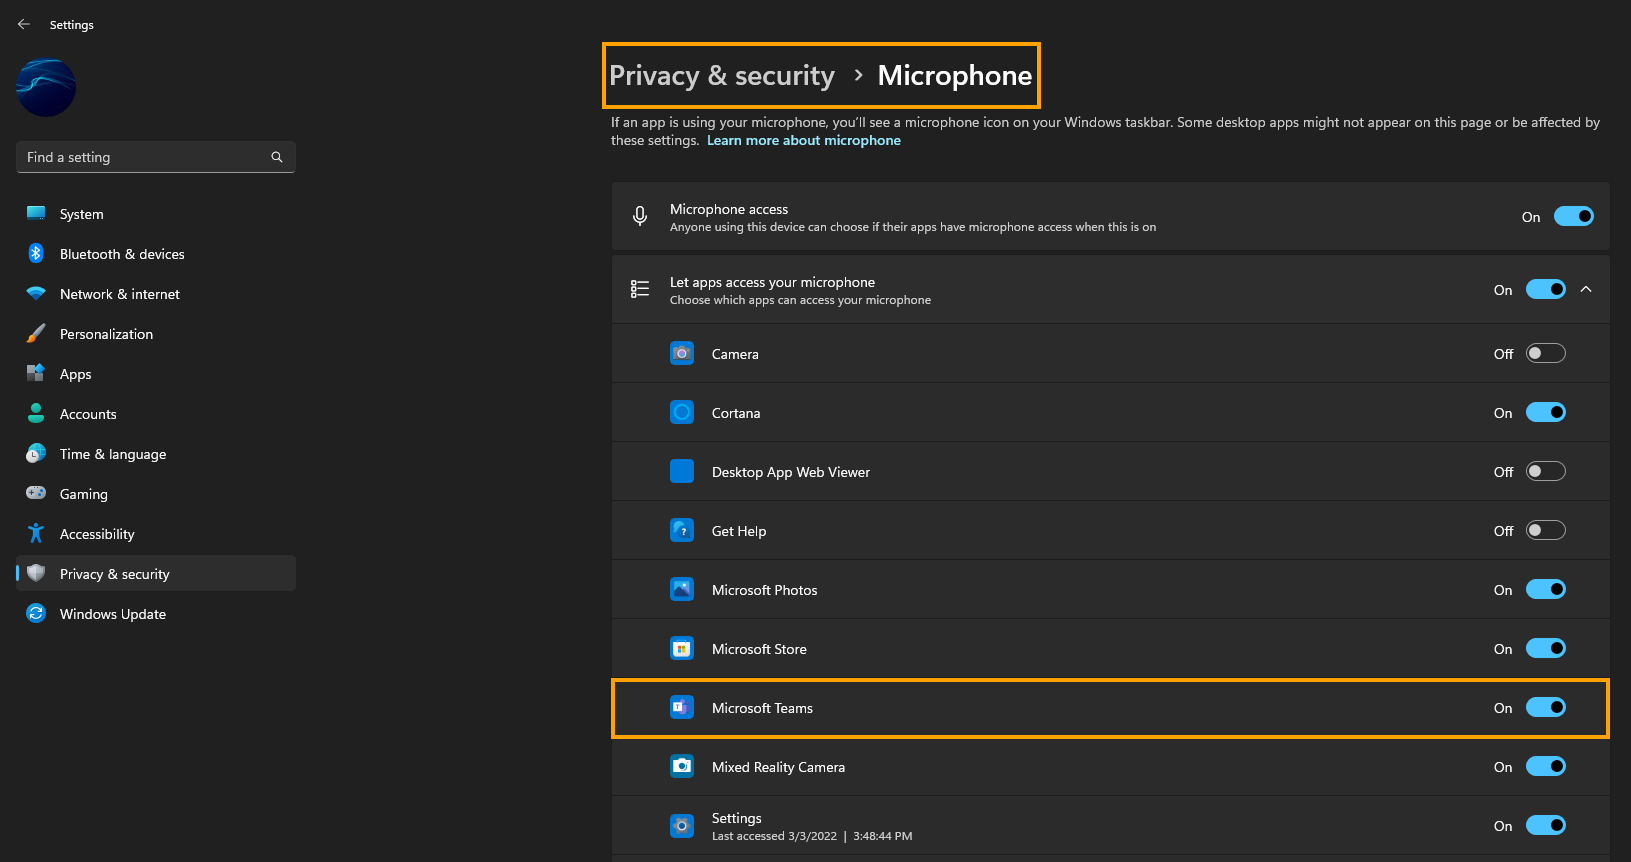Select Gaming in the sidebar
This screenshot has width=1631, height=862.
tap(156, 494)
